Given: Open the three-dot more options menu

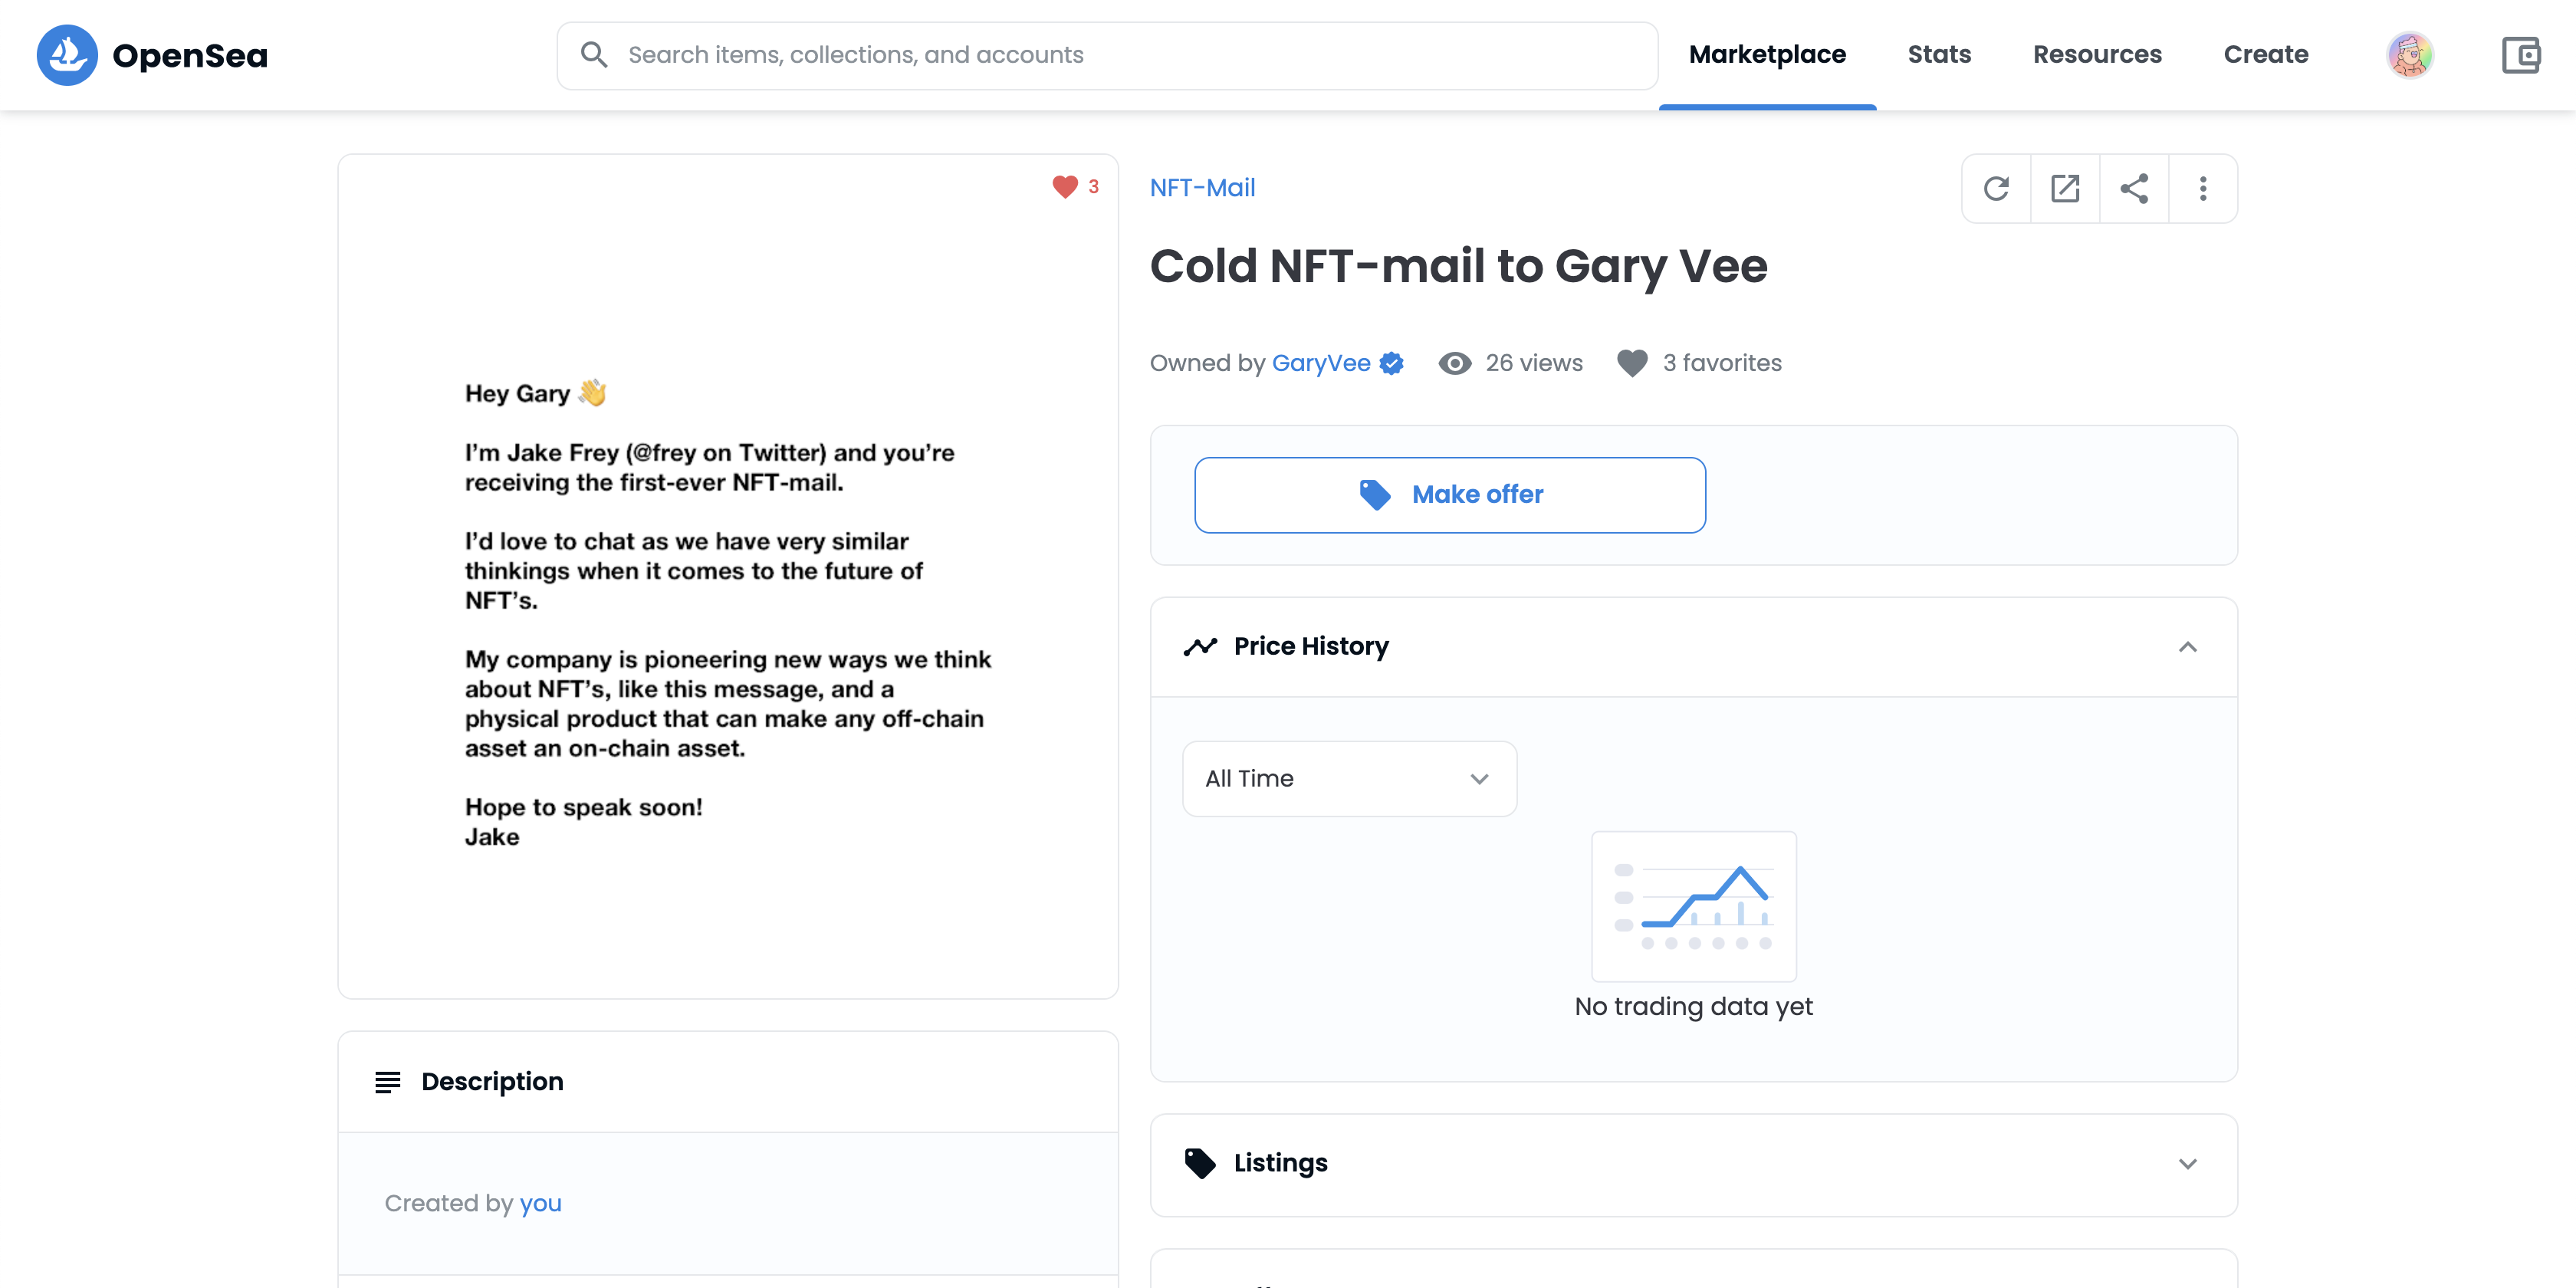Looking at the screenshot, I should 2203,188.
